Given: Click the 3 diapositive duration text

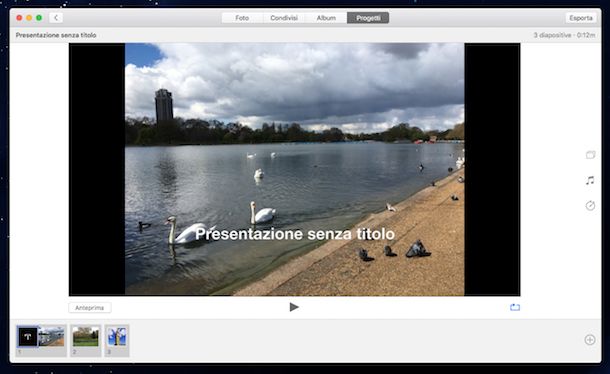Looking at the screenshot, I should [x=564, y=35].
